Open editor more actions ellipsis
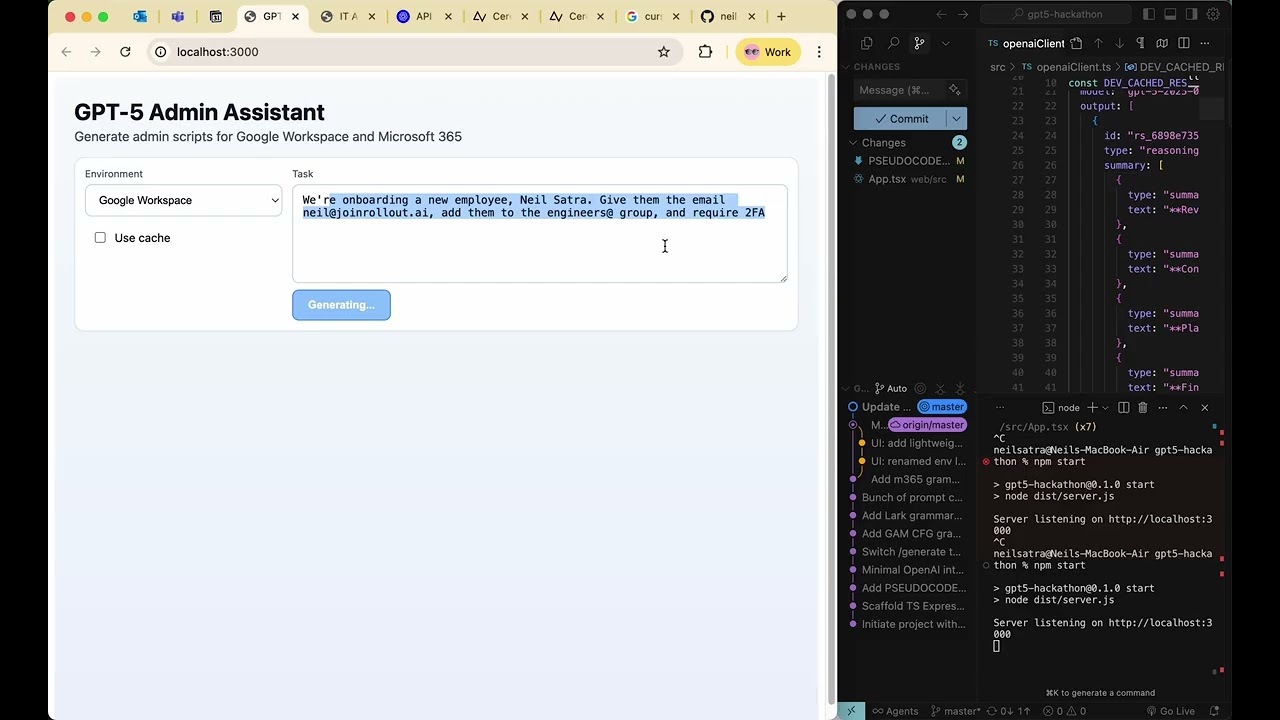Viewport: 1280px width, 720px height. 1205,43
